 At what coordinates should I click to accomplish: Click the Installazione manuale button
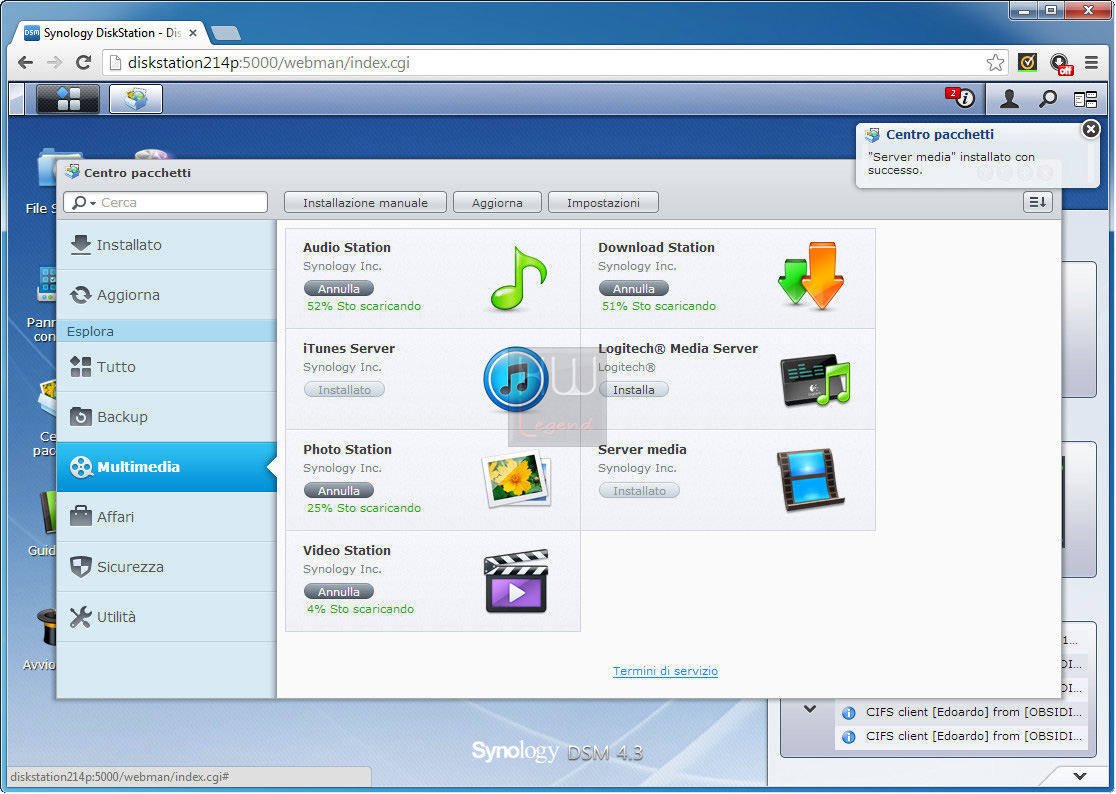pyautogui.click(x=365, y=203)
